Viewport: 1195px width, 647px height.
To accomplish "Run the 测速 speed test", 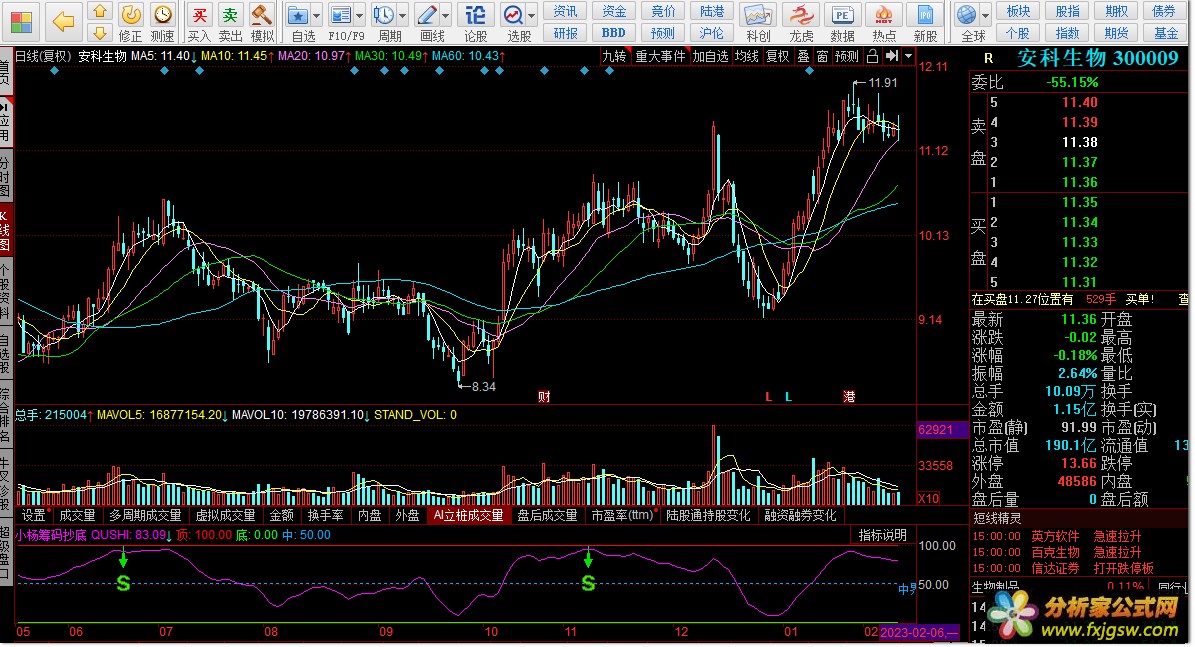I will click(162, 22).
